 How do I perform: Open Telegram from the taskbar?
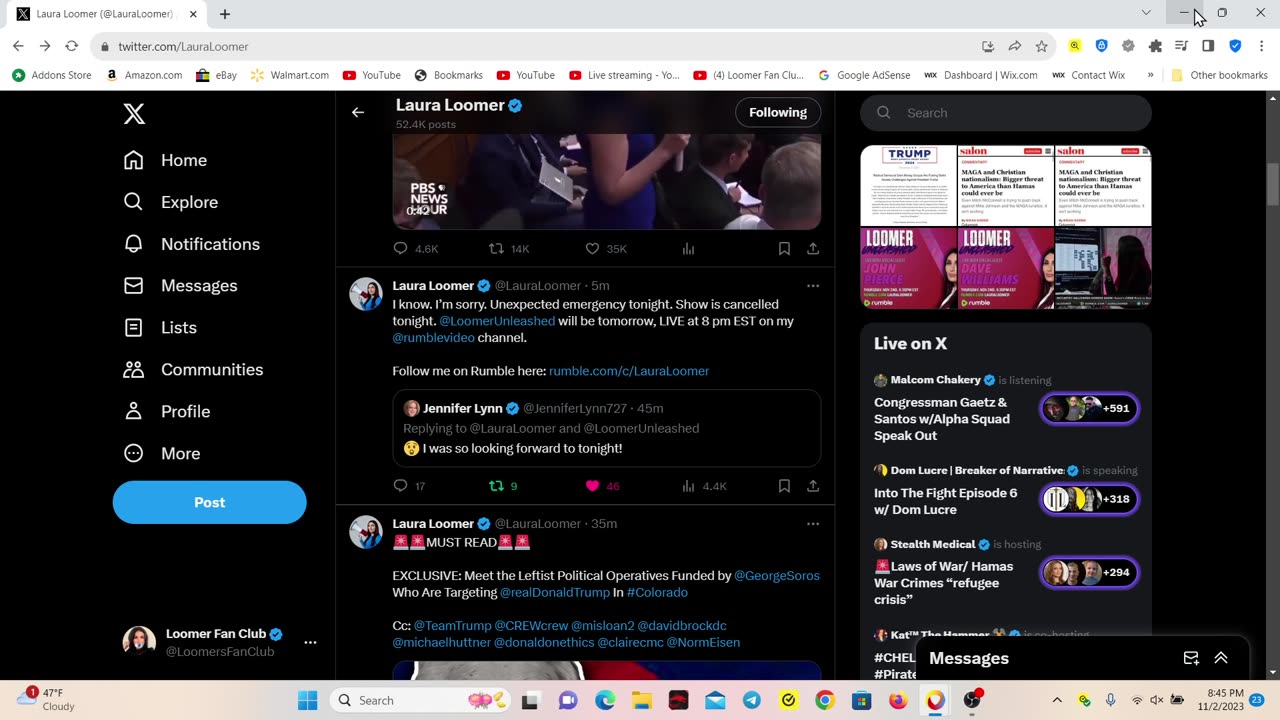pos(751,700)
